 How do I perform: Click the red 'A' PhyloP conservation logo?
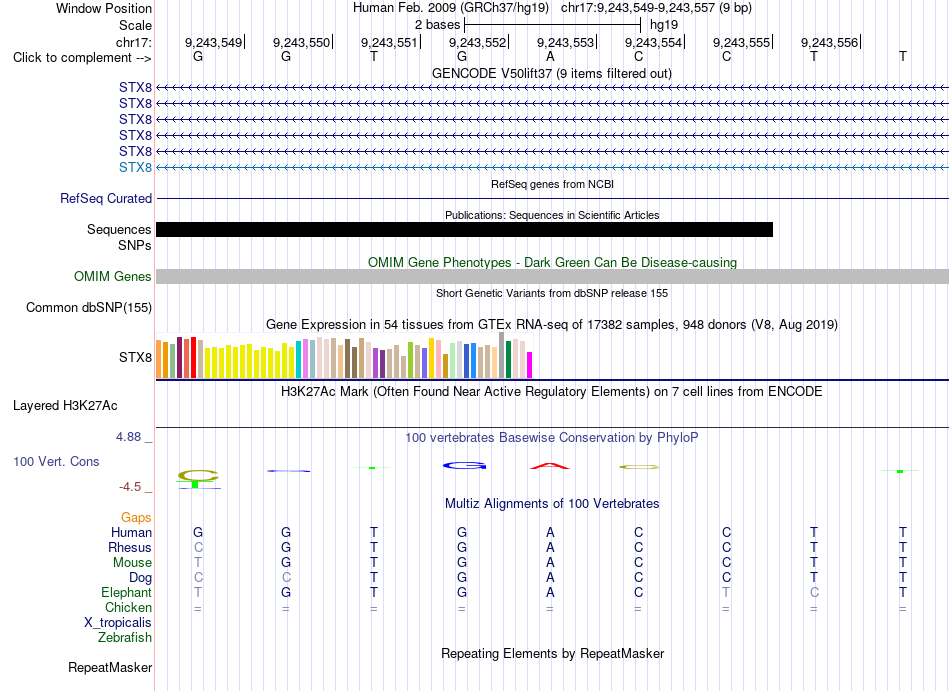[x=550, y=466]
